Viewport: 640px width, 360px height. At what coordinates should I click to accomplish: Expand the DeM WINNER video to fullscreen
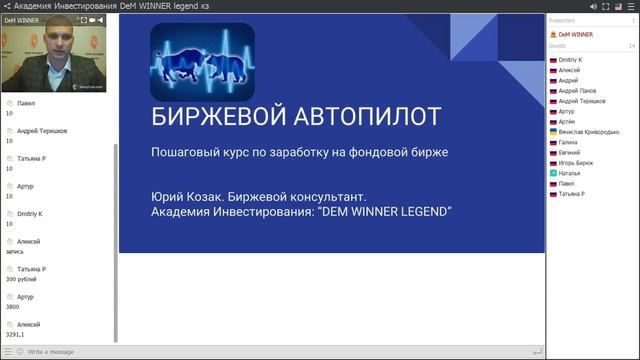pos(84,20)
